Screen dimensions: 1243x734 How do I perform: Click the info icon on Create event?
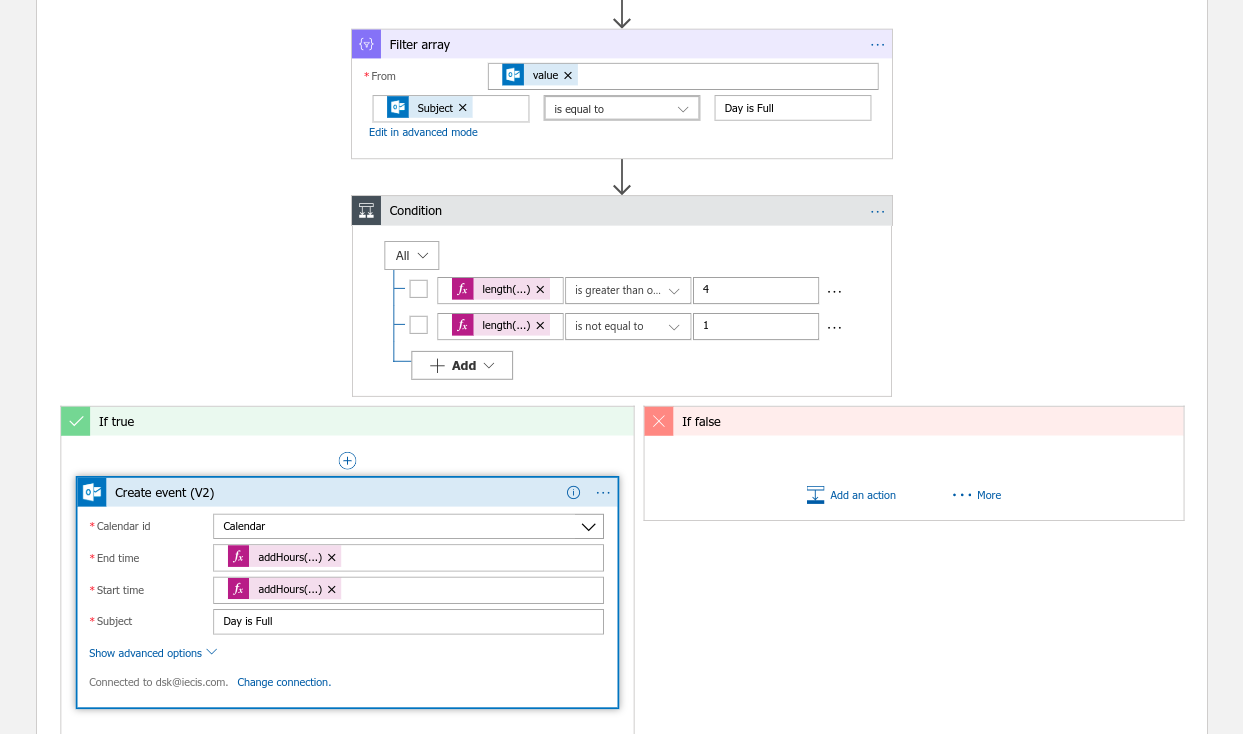(573, 492)
